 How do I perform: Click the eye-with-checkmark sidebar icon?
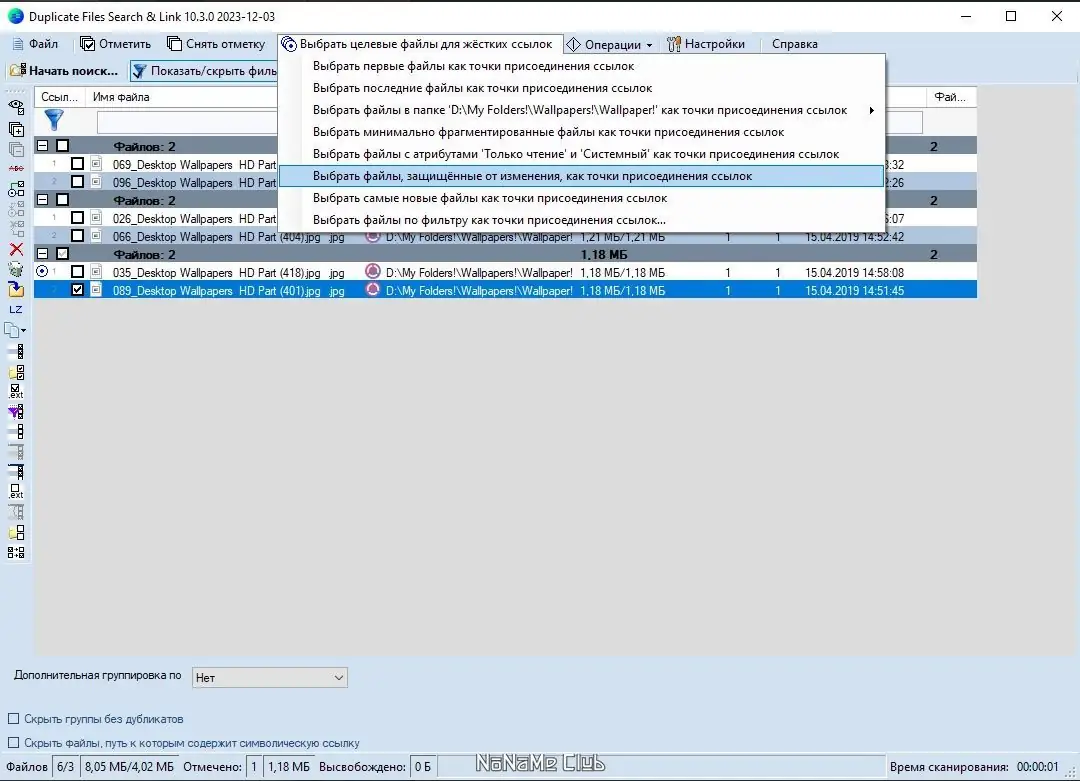16,107
